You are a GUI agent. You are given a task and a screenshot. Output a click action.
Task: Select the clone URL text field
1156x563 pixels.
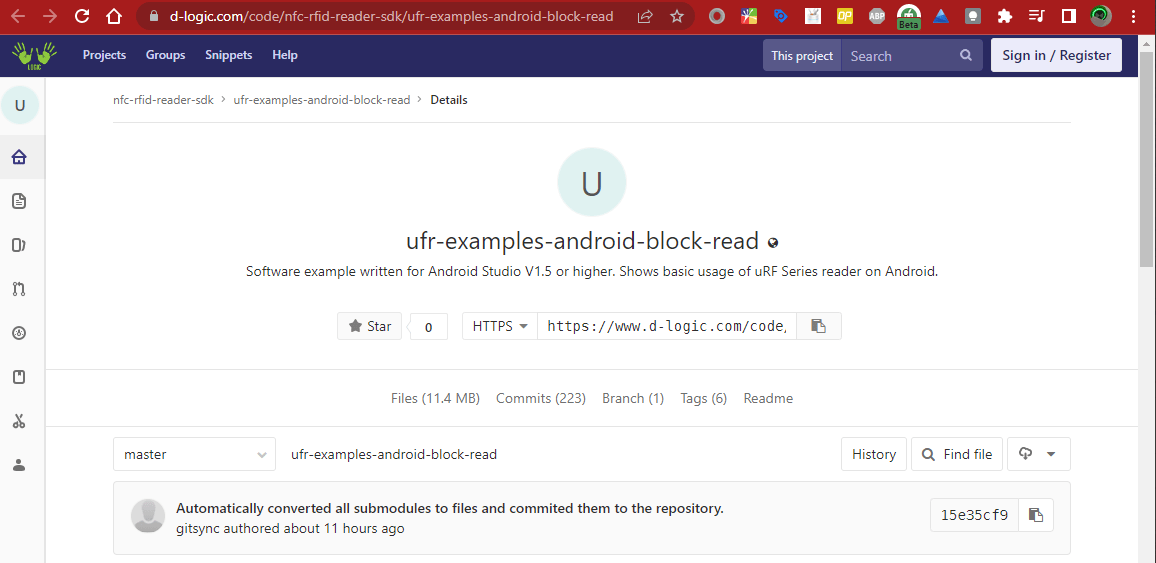(x=667, y=326)
